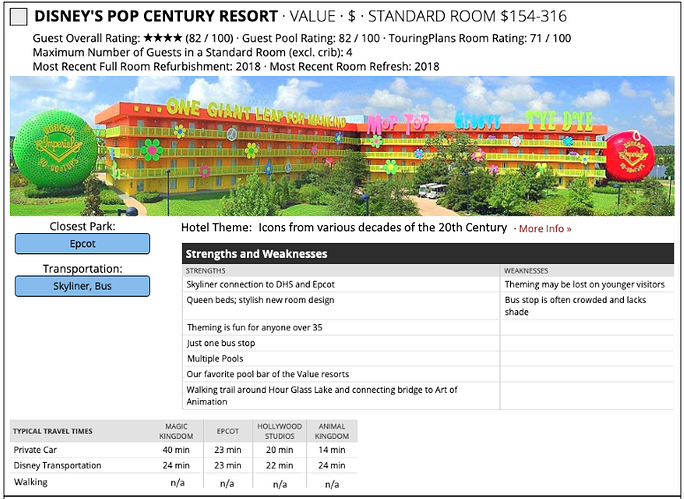Viewport: 684px width, 499px height.
Task: Click Private Car Animal Kingdom 14 min
Action: click(332, 450)
